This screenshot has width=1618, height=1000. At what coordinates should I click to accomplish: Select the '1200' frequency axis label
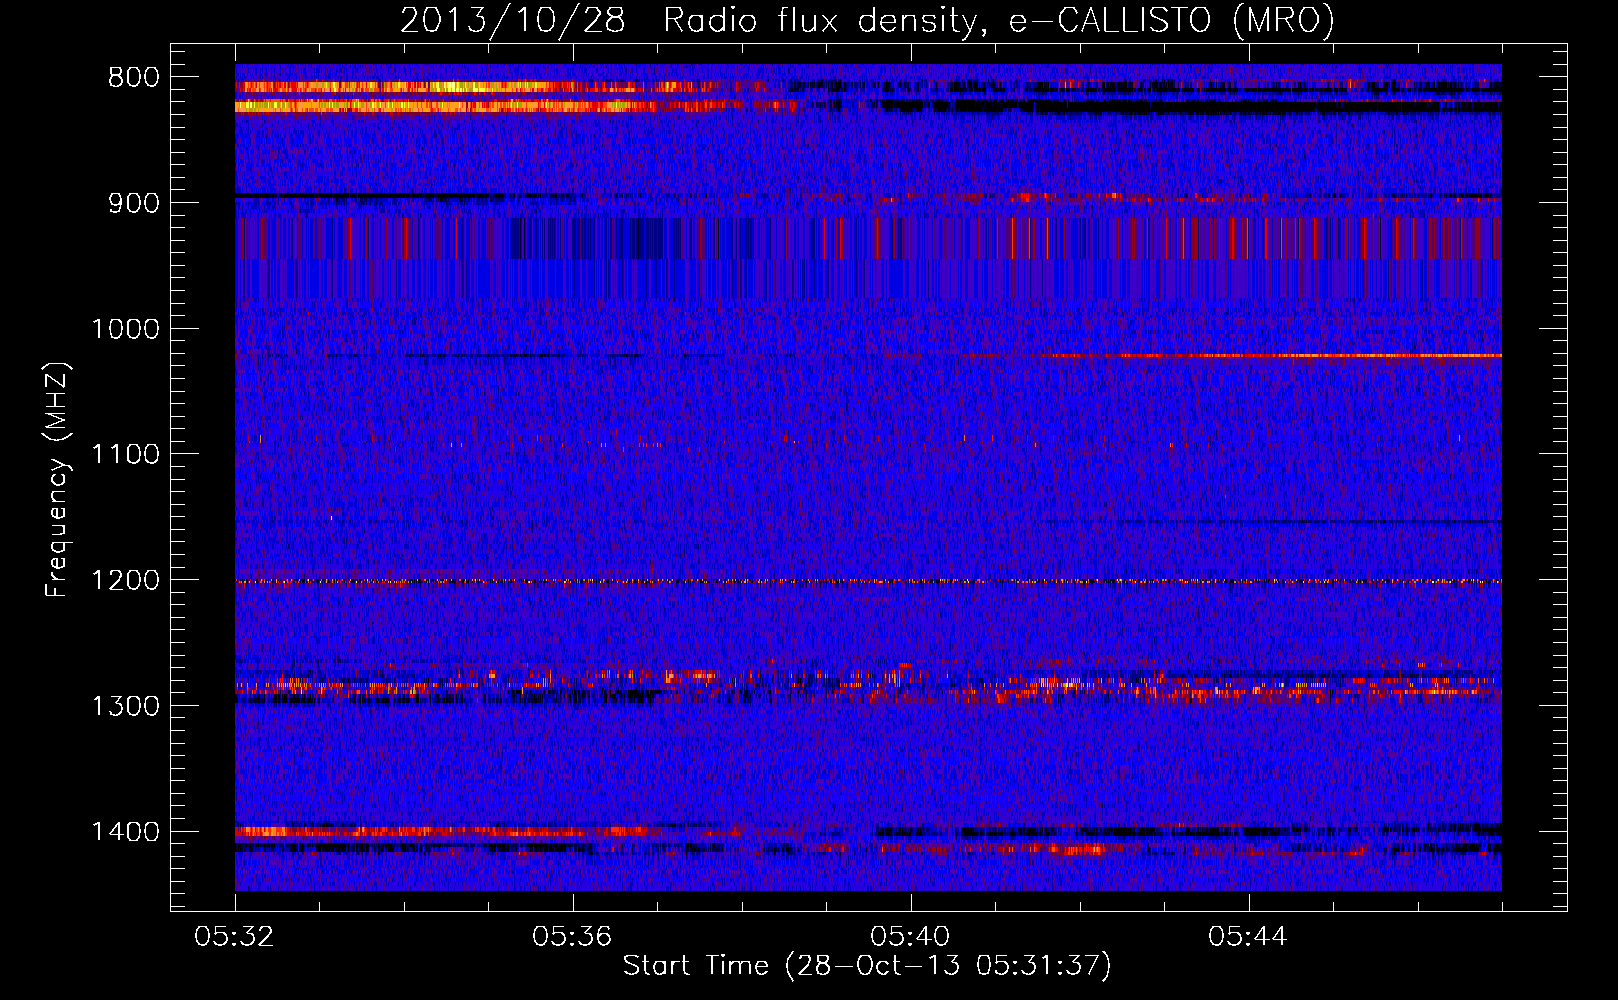point(125,581)
